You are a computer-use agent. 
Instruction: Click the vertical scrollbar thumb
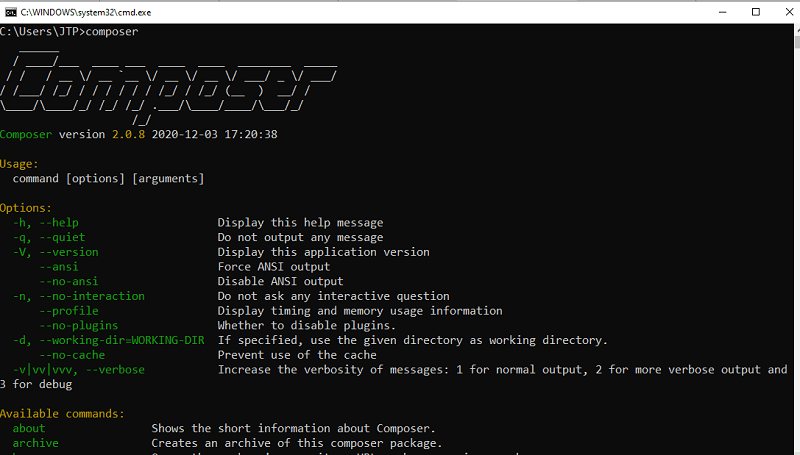[x=797, y=42]
